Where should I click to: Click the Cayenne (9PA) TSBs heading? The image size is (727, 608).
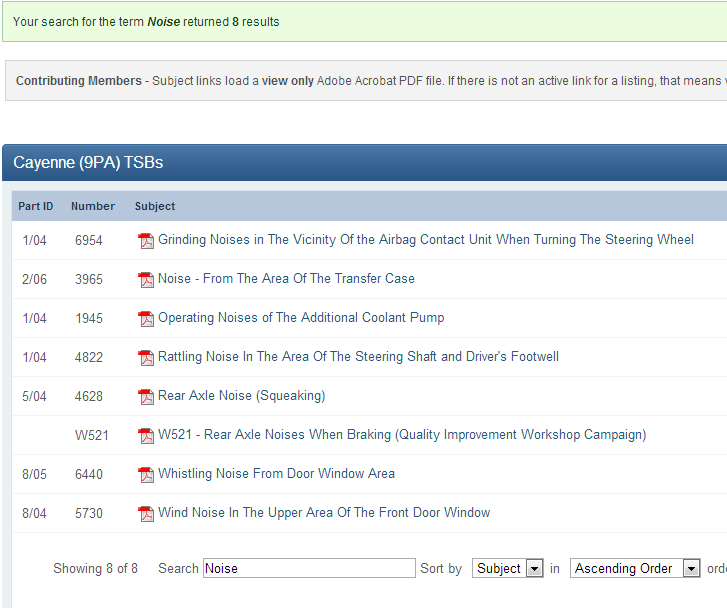coord(88,163)
